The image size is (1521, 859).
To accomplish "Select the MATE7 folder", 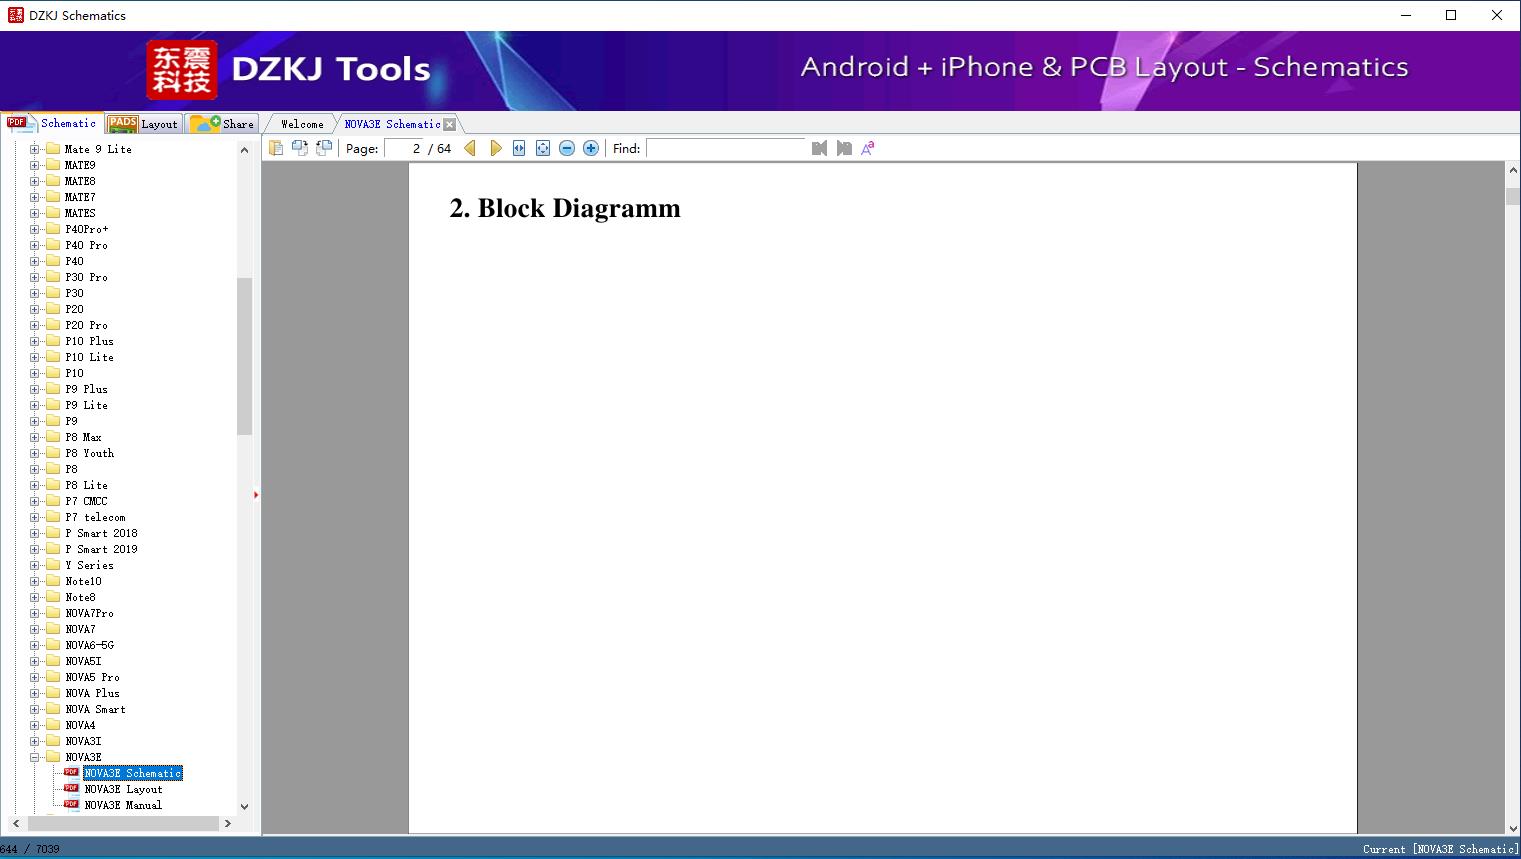I will click(80, 197).
